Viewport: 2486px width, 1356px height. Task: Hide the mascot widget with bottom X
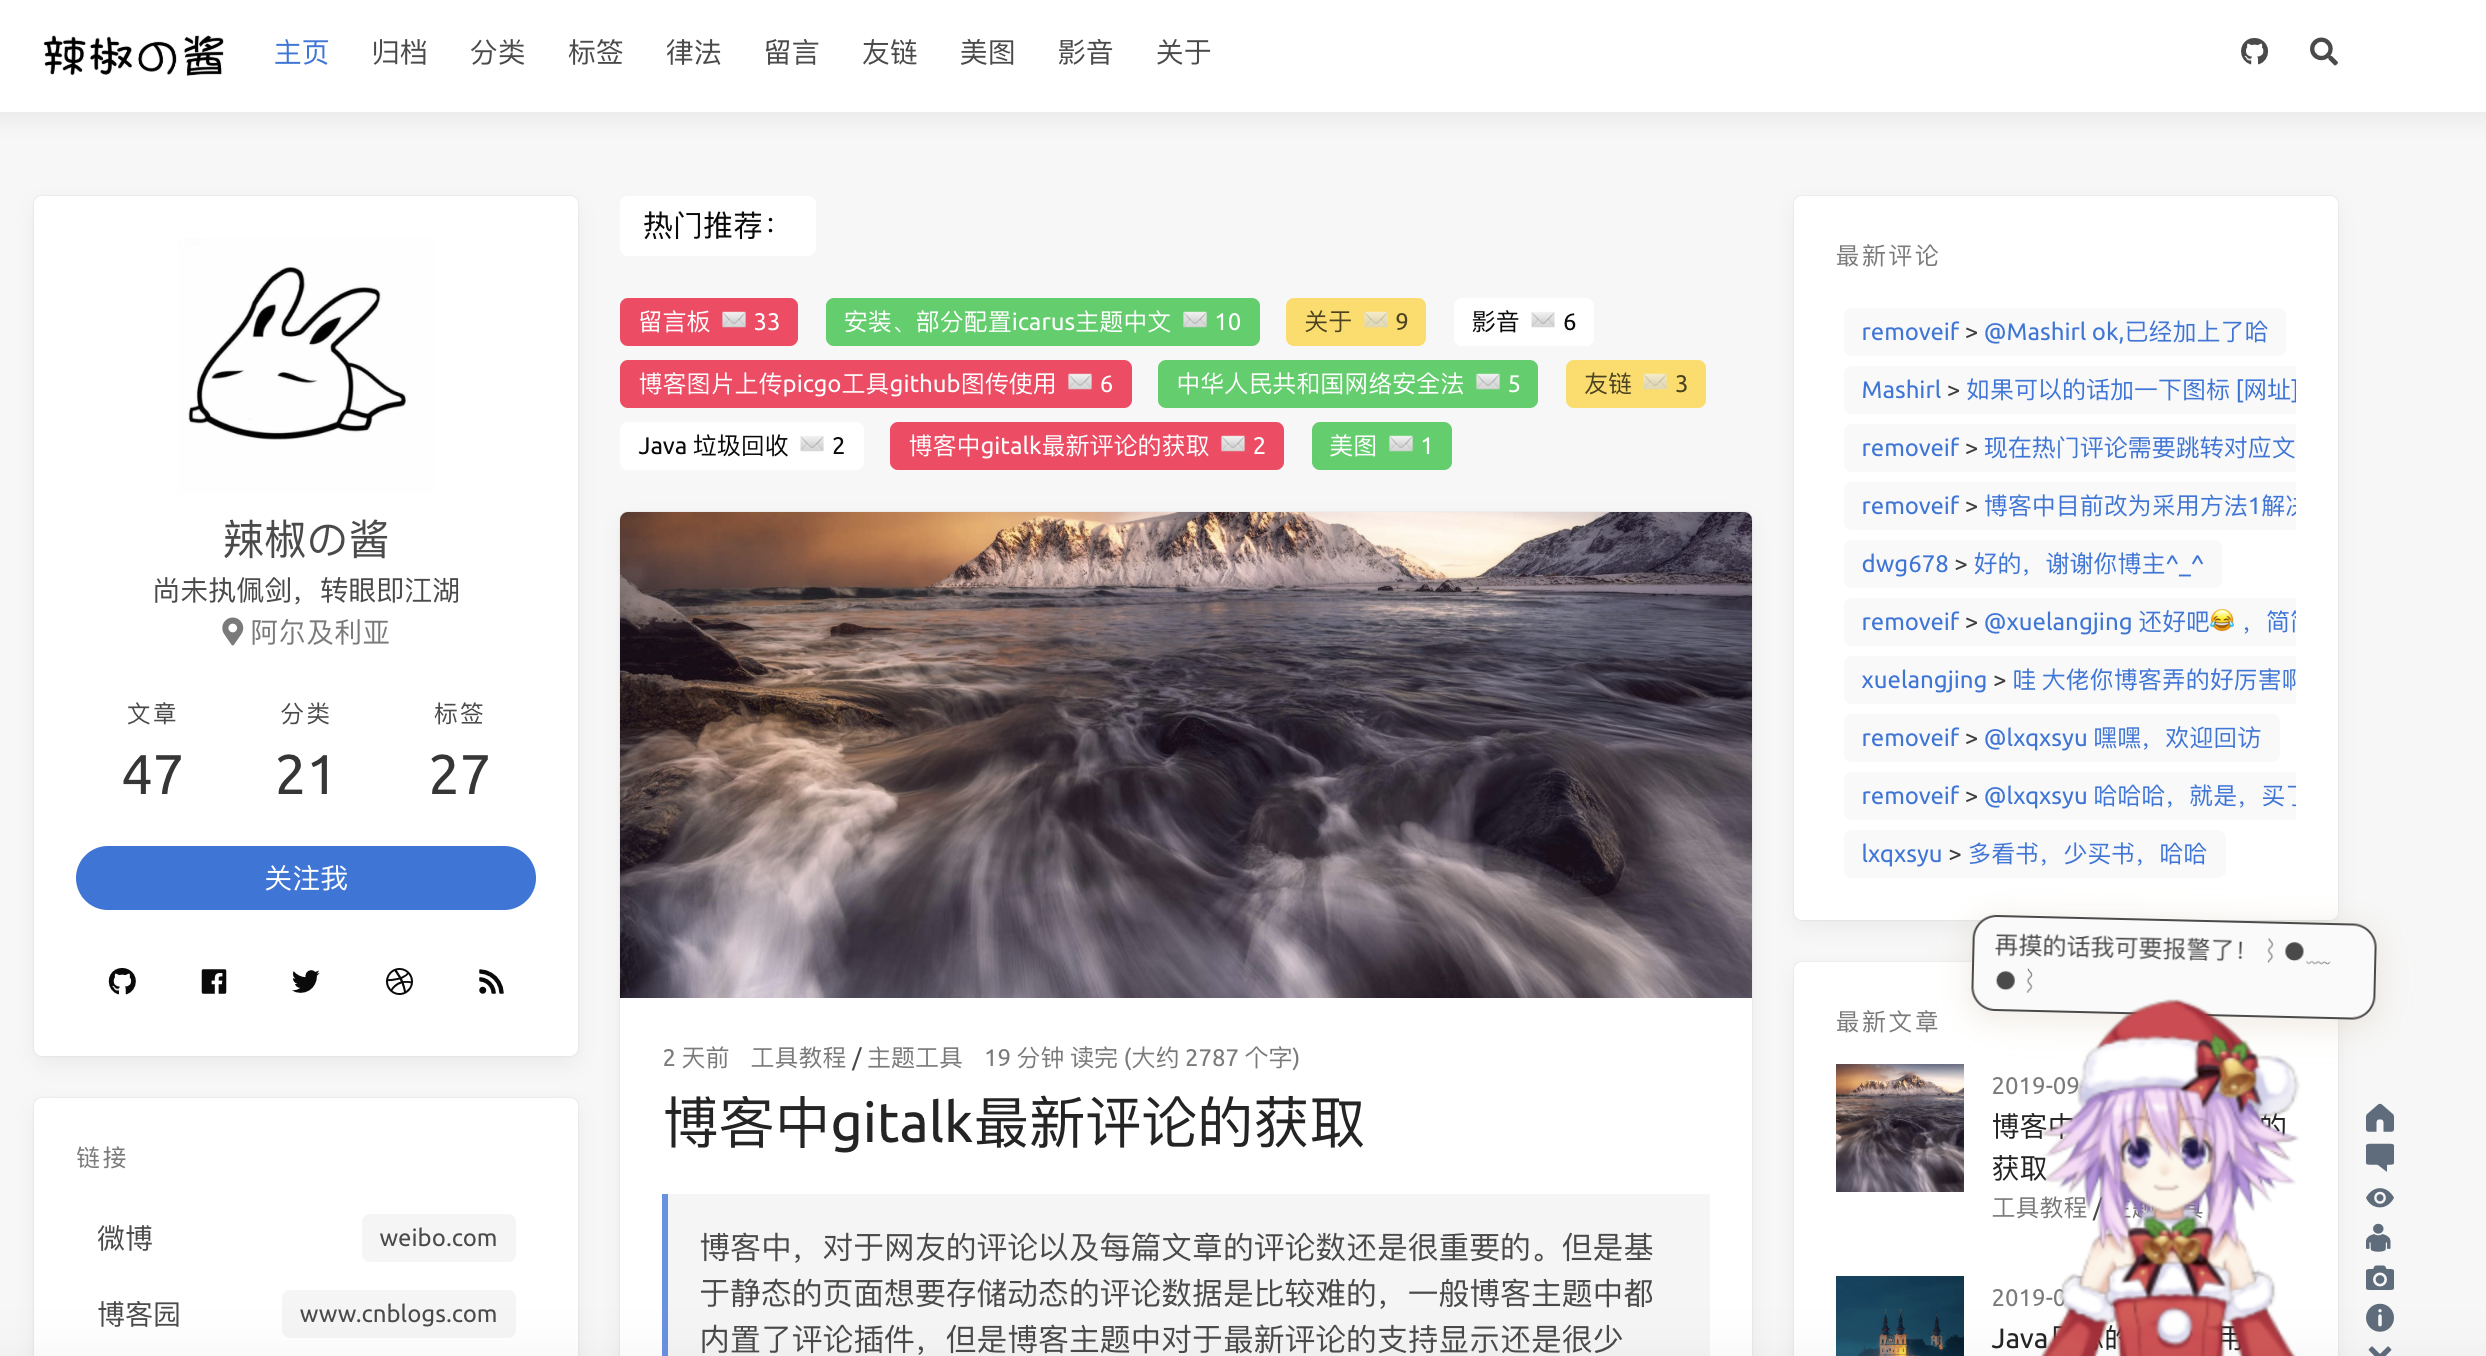click(2379, 1350)
